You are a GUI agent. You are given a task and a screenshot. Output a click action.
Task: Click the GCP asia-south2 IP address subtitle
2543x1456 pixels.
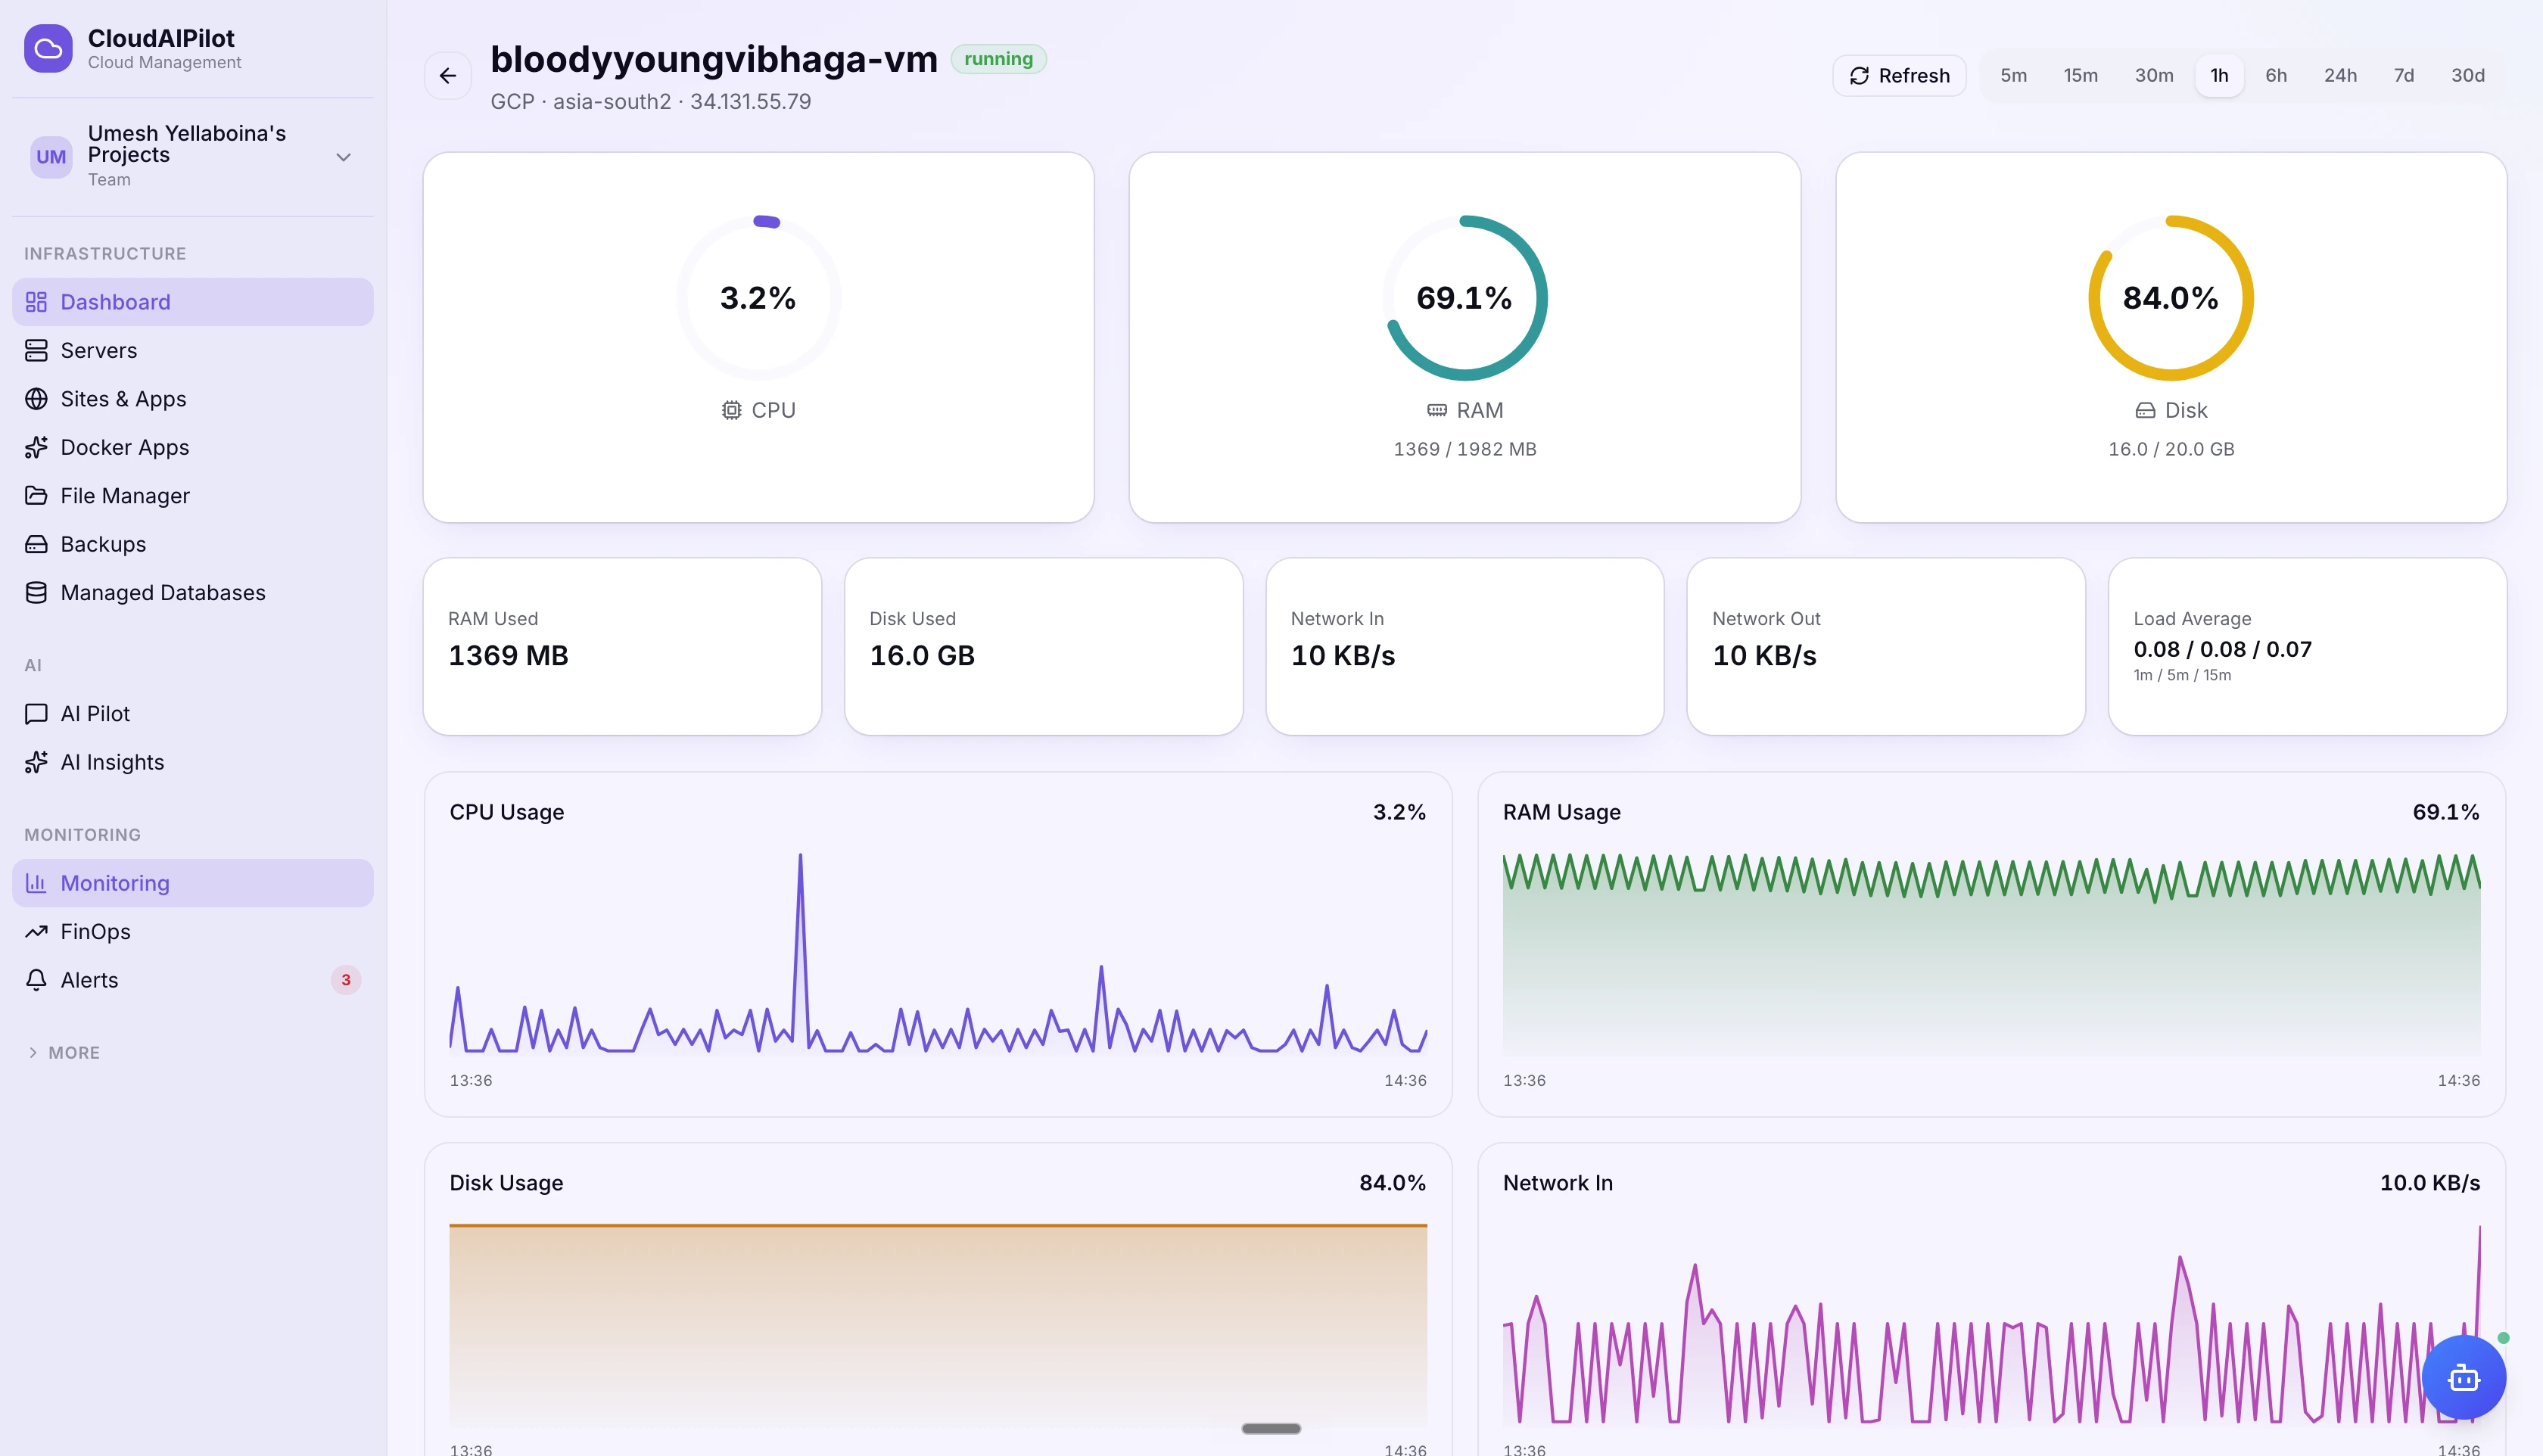coord(650,102)
